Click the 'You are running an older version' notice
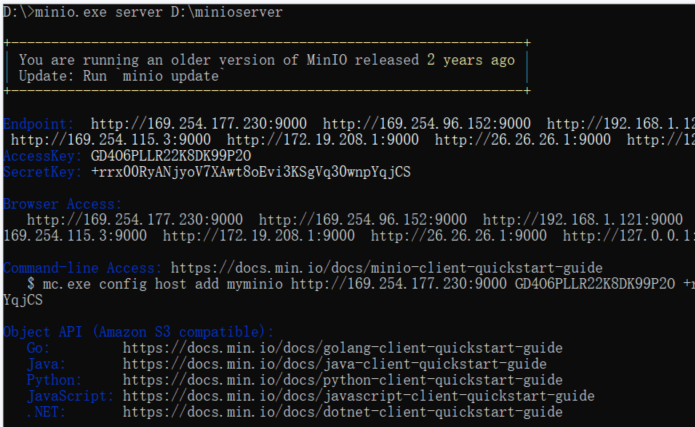The width and height of the screenshot is (695, 427). tap(267, 60)
